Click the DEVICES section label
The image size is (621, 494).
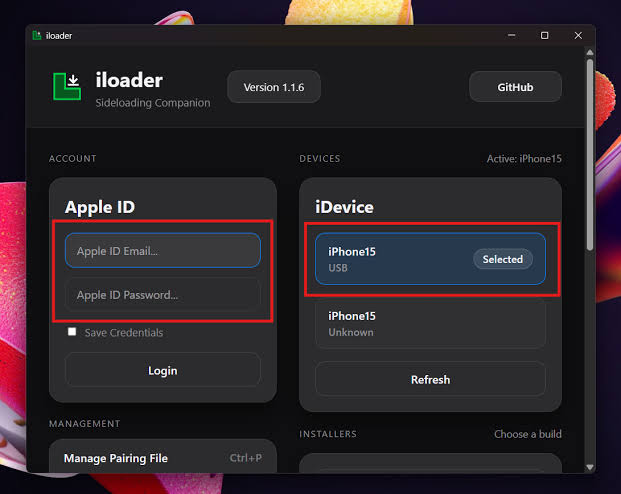click(320, 158)
